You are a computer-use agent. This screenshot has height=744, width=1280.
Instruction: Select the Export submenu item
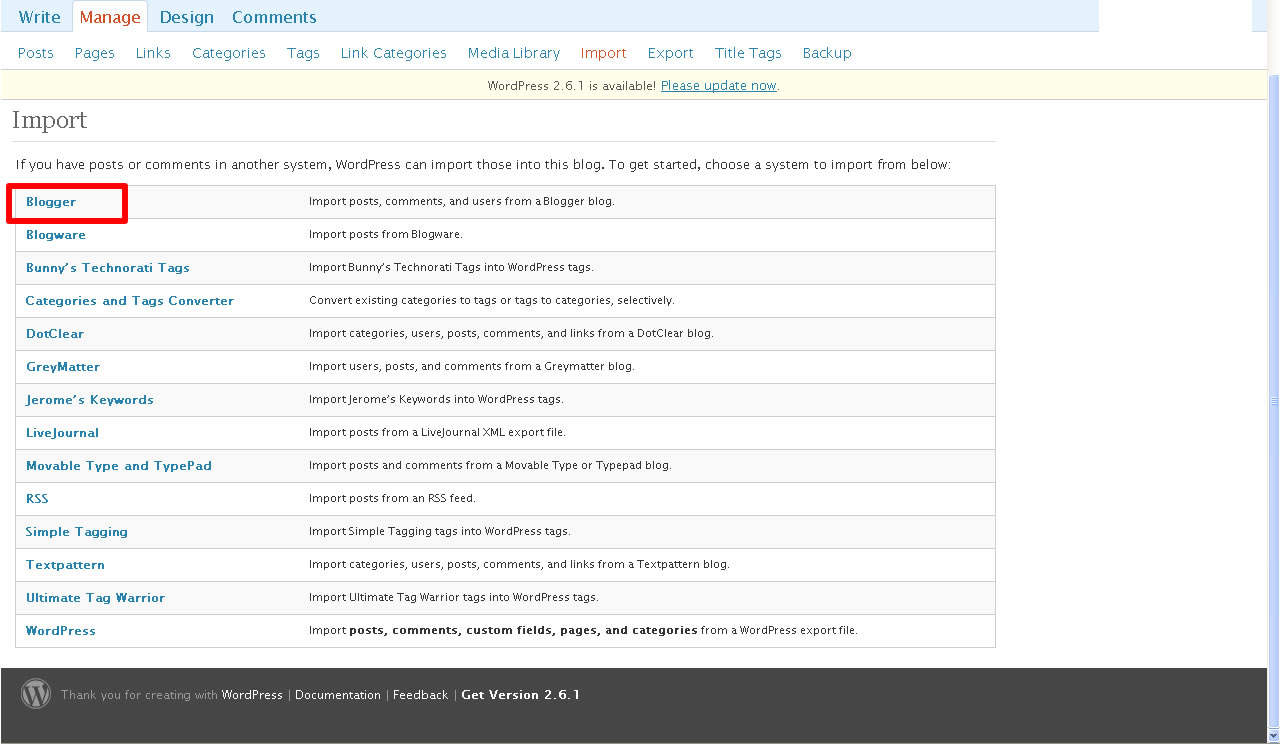670,53
